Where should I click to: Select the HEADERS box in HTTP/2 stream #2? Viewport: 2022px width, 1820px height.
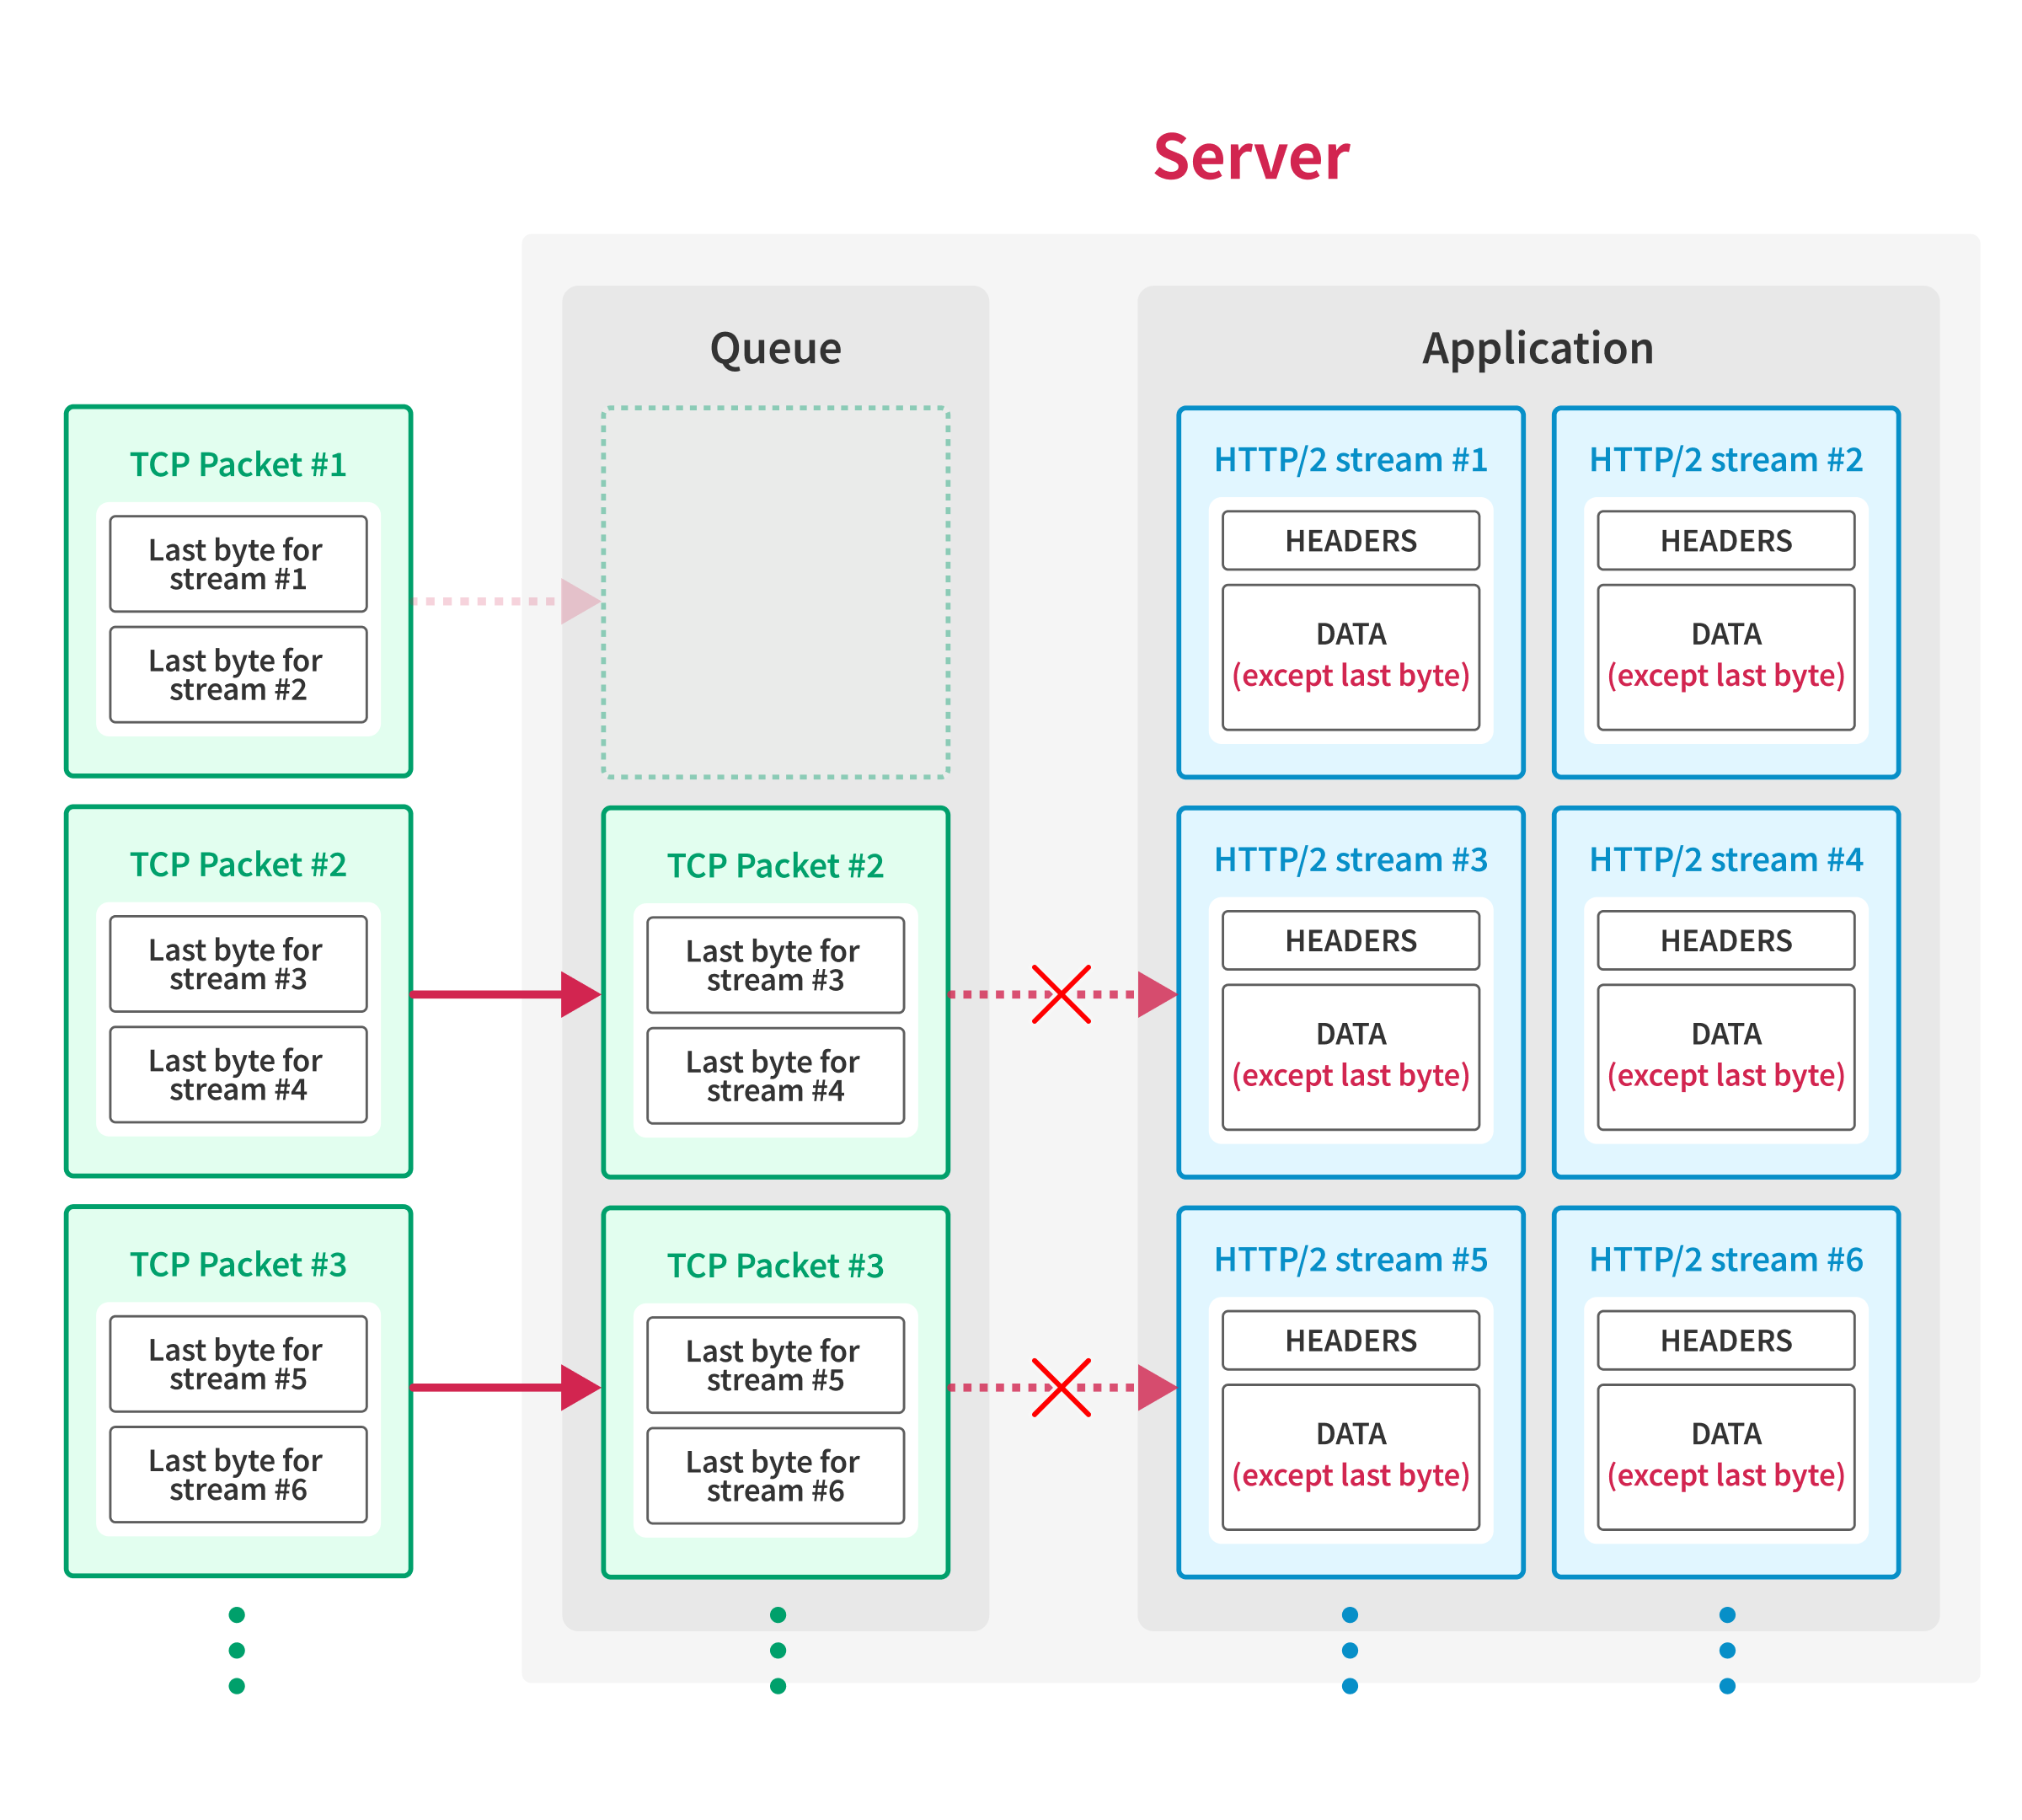[x=1726, y=541]
